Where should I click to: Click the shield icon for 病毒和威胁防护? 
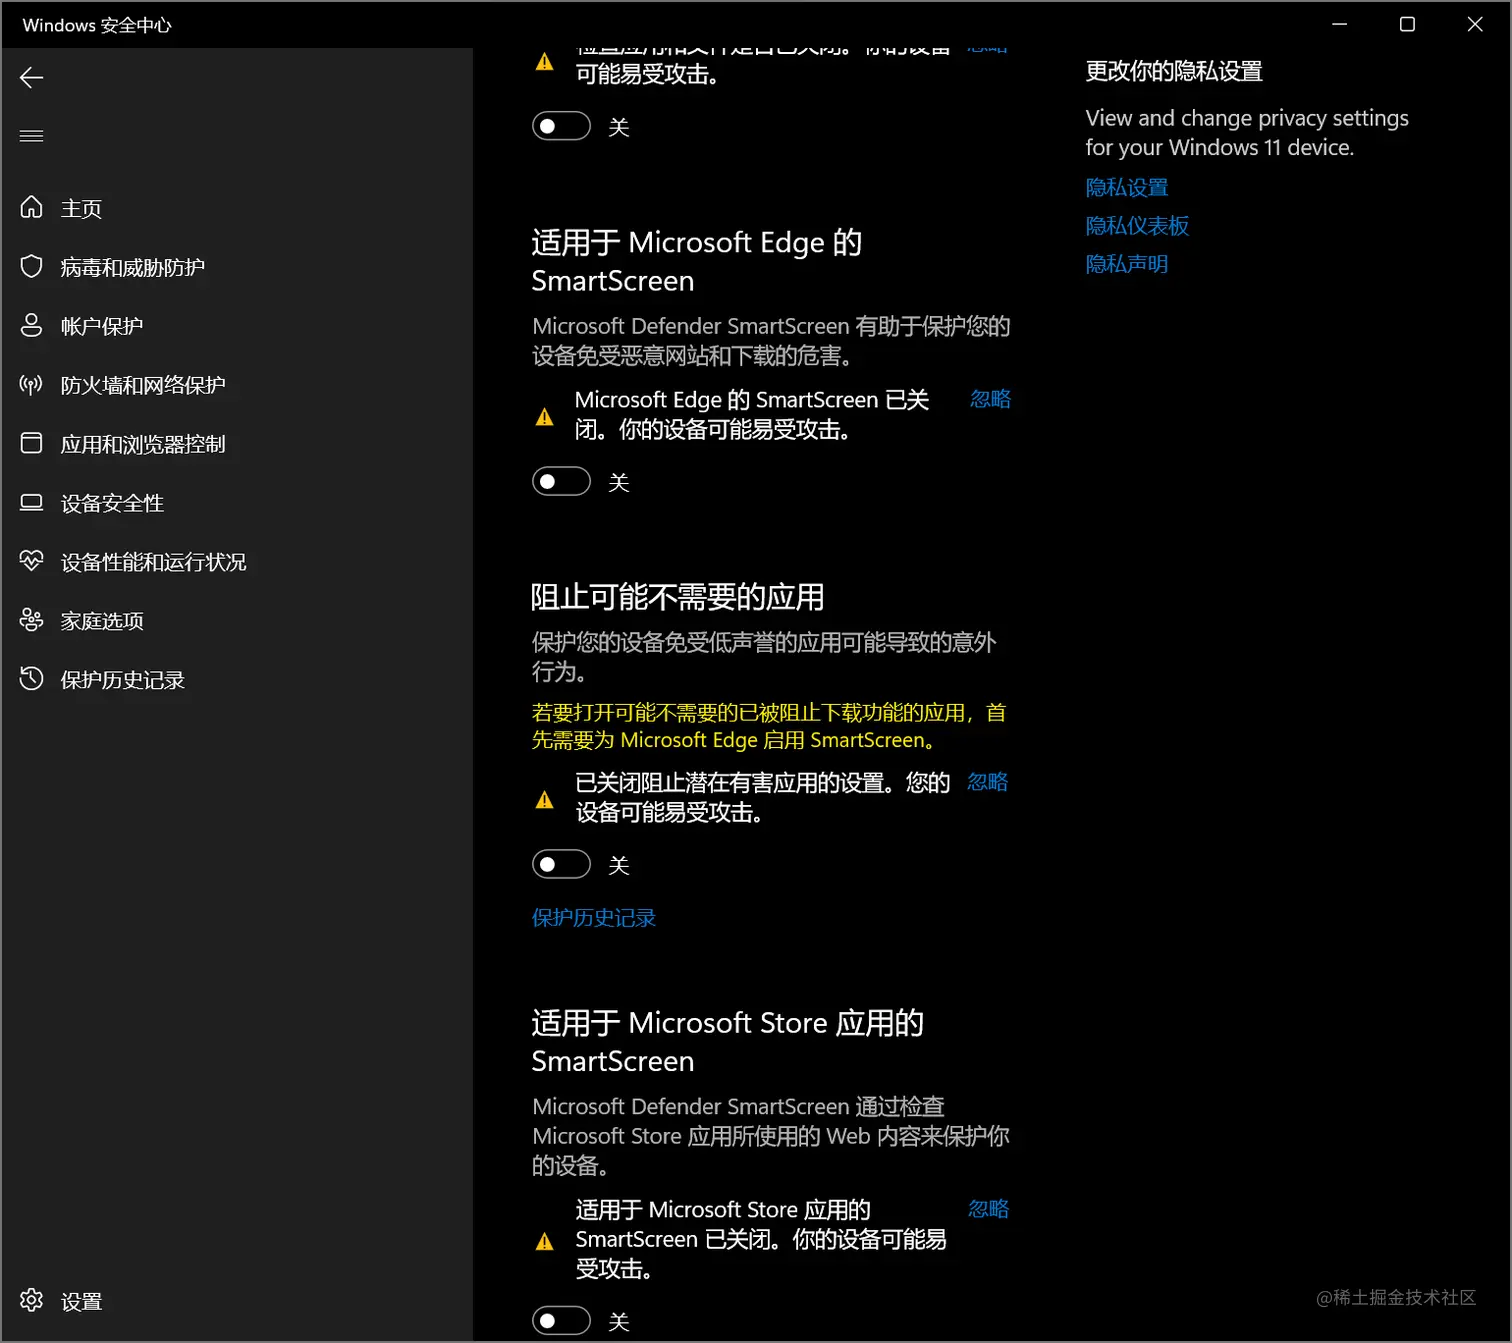click(31, 266)
